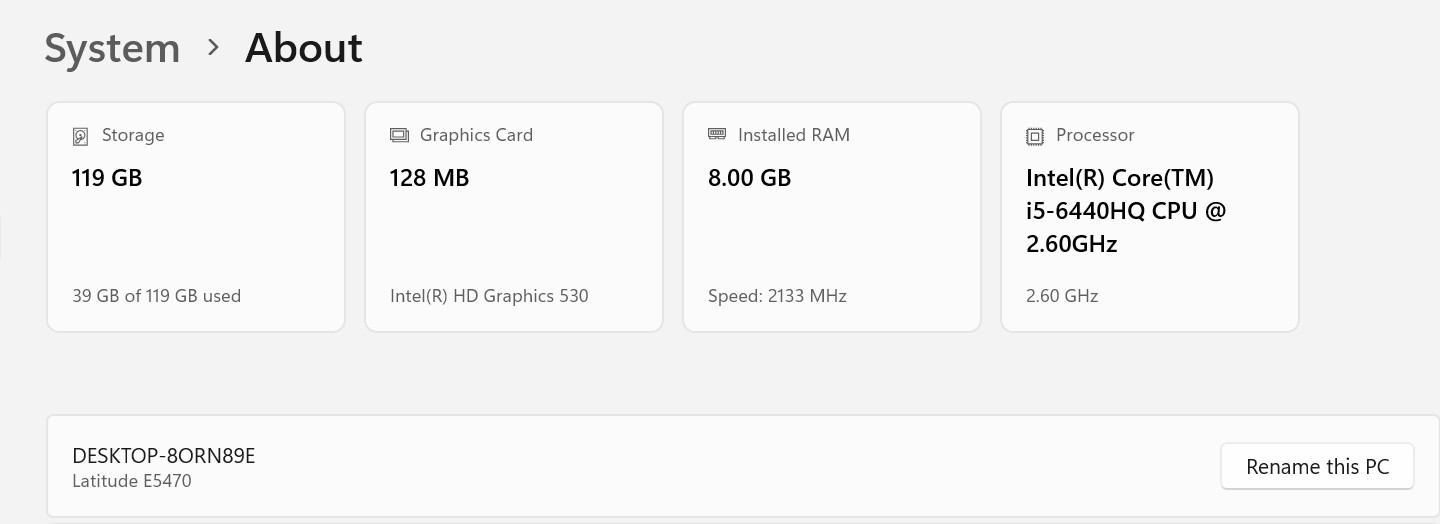Rename this PC
The height and width of the screenshot is (524, 1440).
point(1317,467)
